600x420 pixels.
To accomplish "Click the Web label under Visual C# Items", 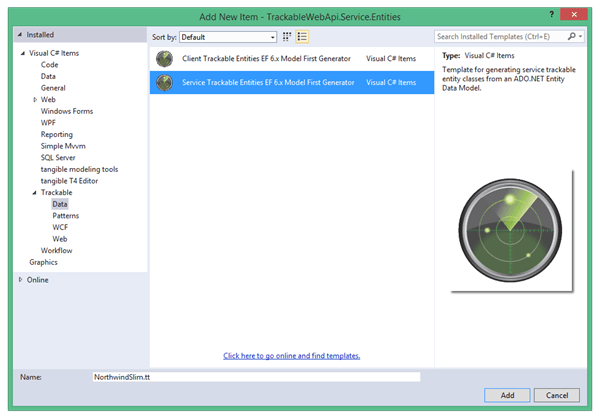I will 48,99.
